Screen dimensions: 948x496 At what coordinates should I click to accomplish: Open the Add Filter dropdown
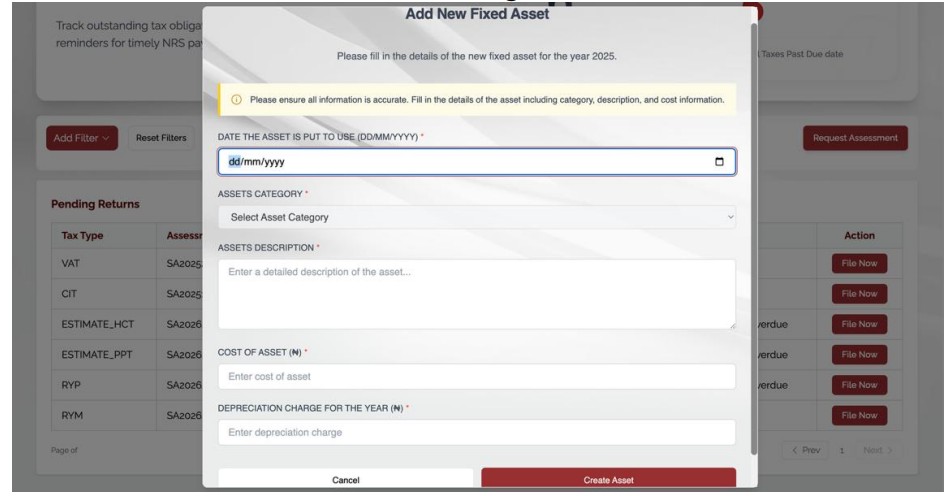pos(80,136)
